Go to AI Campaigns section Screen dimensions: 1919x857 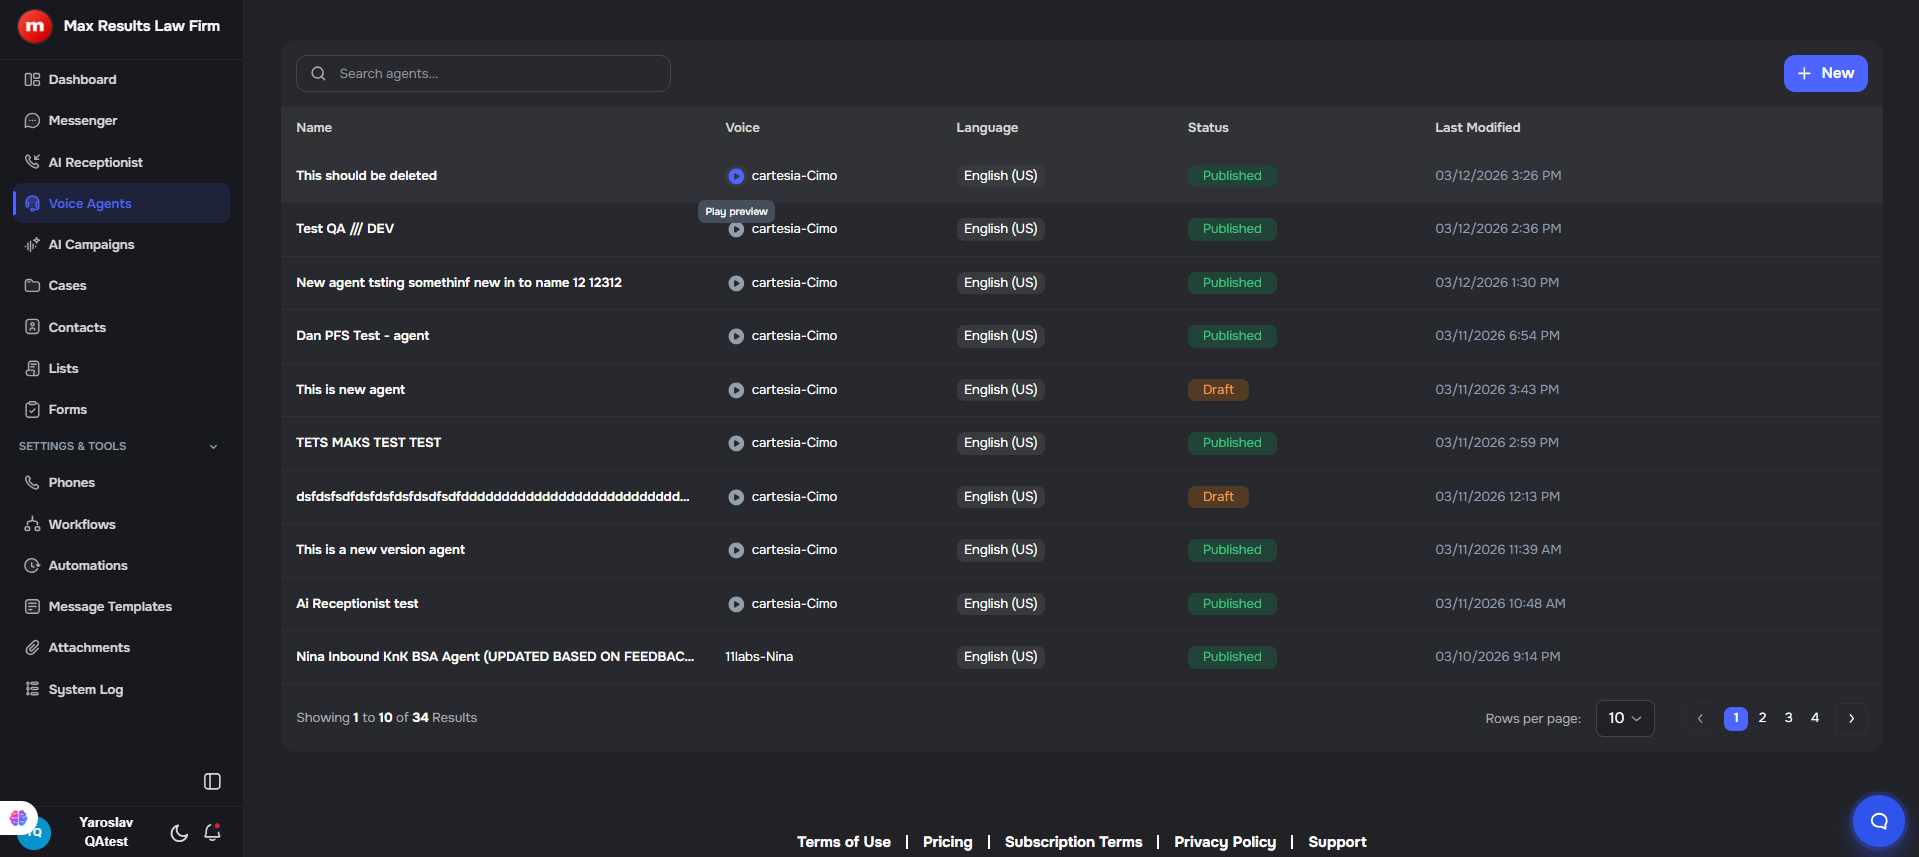tap(91, 245)
